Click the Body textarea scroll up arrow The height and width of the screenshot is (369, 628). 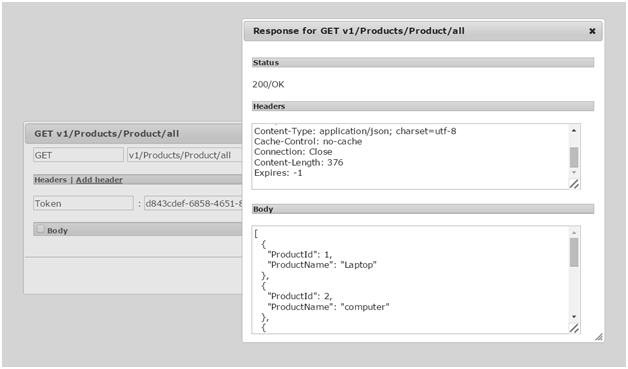point(574,233)
